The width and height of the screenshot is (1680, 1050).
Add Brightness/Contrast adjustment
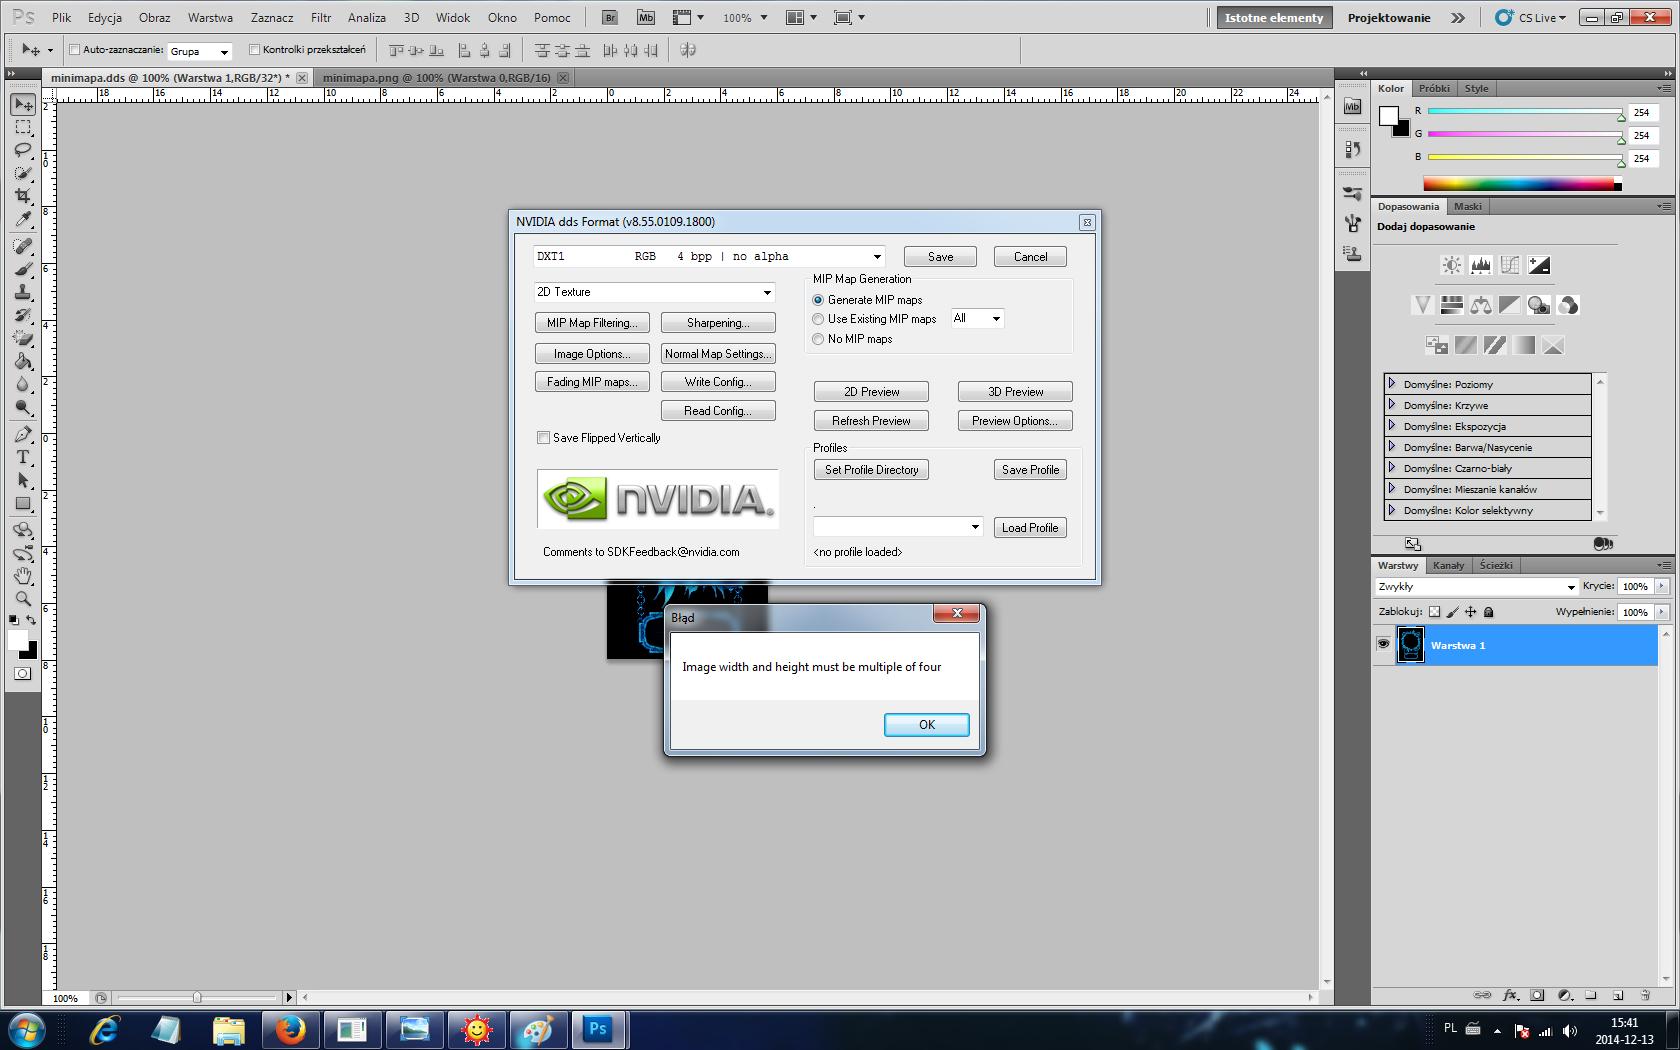pos(1451,265)
